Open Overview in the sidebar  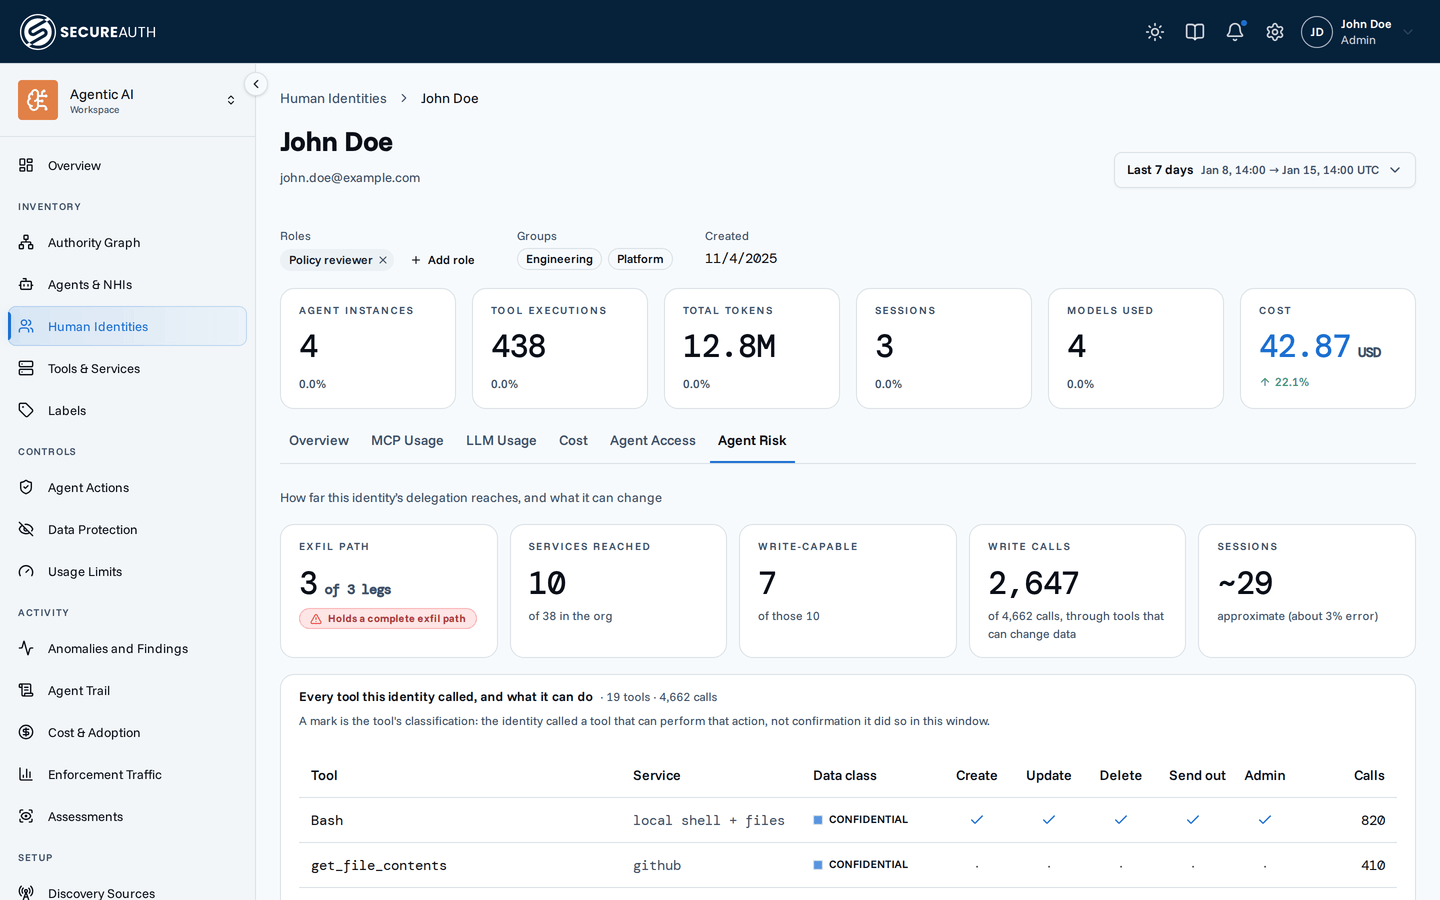127,165
